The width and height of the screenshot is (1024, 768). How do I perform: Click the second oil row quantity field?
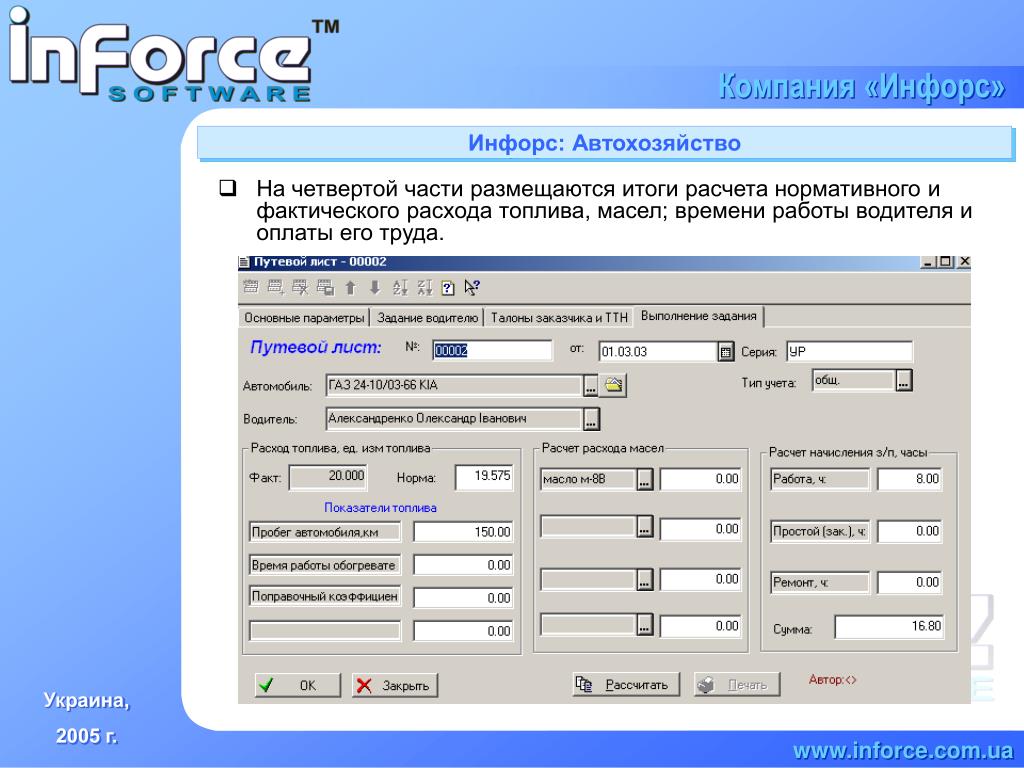(701, 529)
